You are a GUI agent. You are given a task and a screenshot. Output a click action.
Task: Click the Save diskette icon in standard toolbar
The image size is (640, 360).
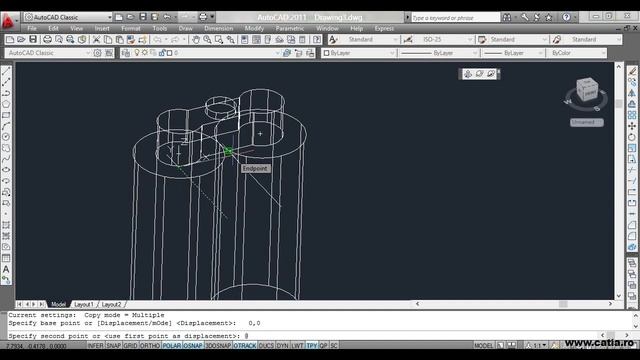click(33, 40)
